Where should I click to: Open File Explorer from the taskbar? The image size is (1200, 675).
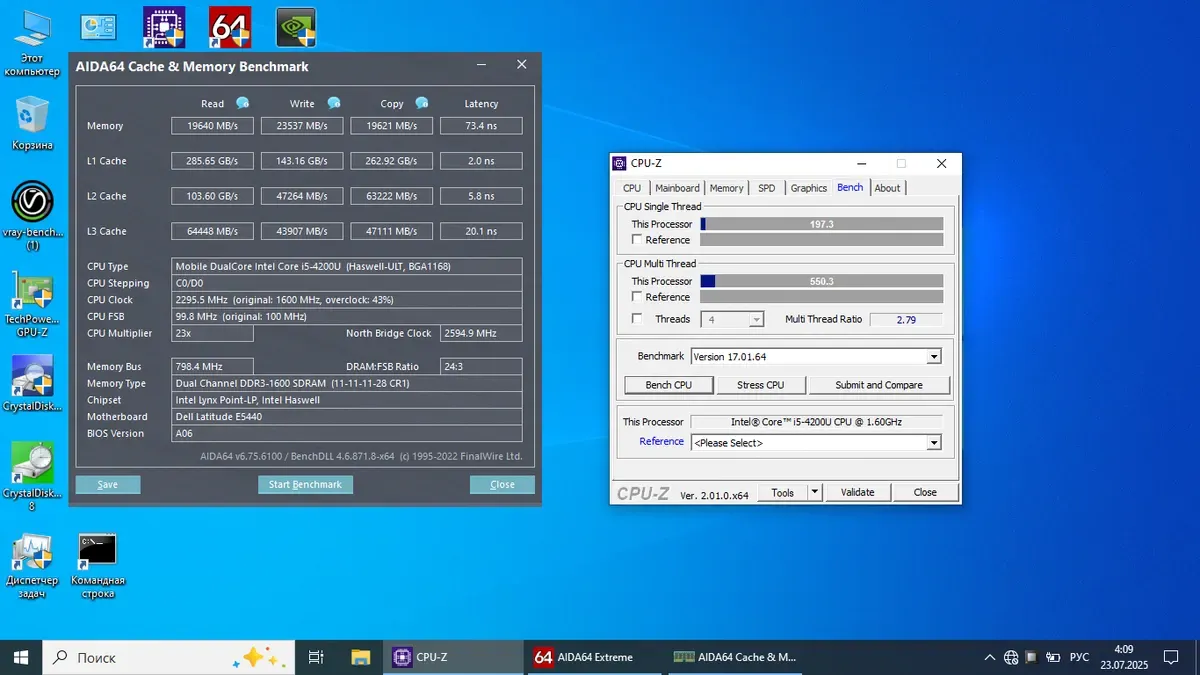(361, 657)
